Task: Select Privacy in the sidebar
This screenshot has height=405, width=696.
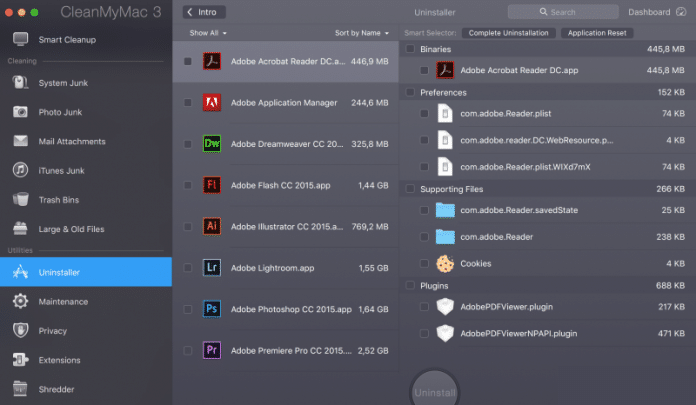Action: 86,330
